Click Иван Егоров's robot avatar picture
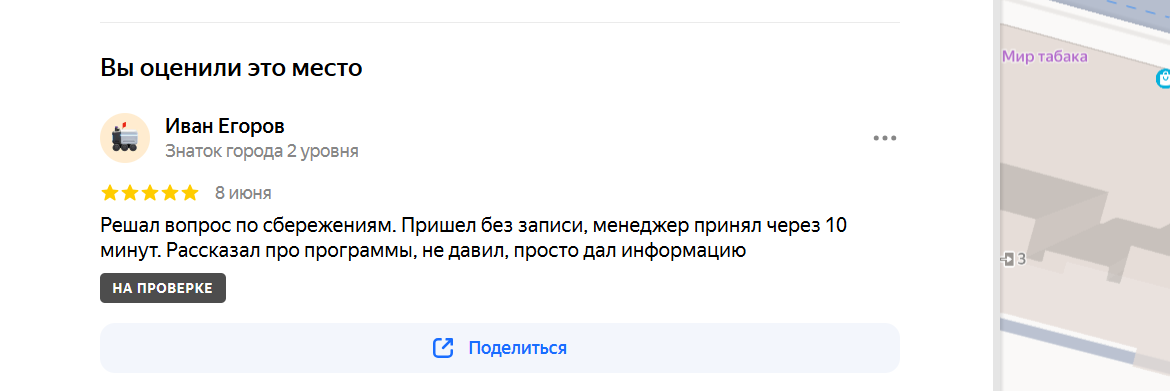The width and height of the screenshot is (1170, 391). pos(125,138)
